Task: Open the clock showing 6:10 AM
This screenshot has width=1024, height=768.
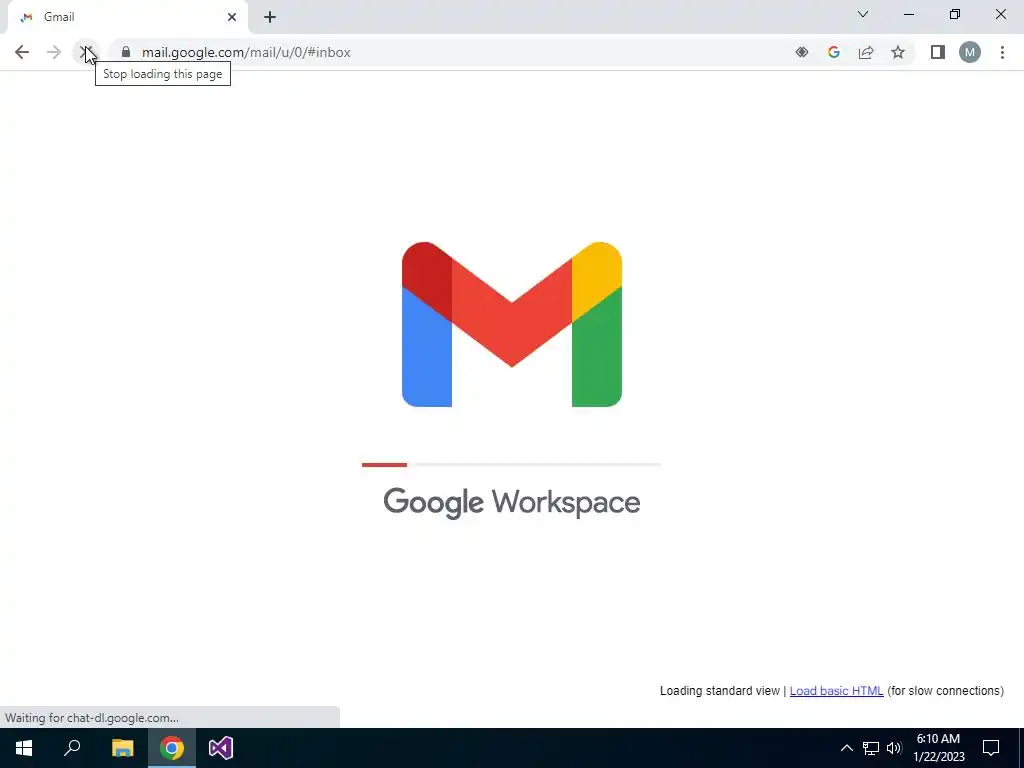Action: [938, 748]
